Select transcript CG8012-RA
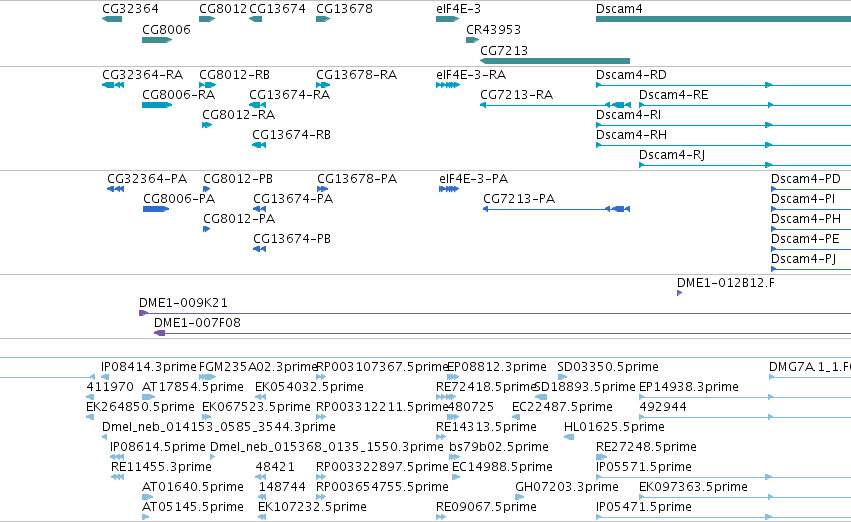This screenshot has height=522, width=851. pyautogui.click(x=238, y=114)
